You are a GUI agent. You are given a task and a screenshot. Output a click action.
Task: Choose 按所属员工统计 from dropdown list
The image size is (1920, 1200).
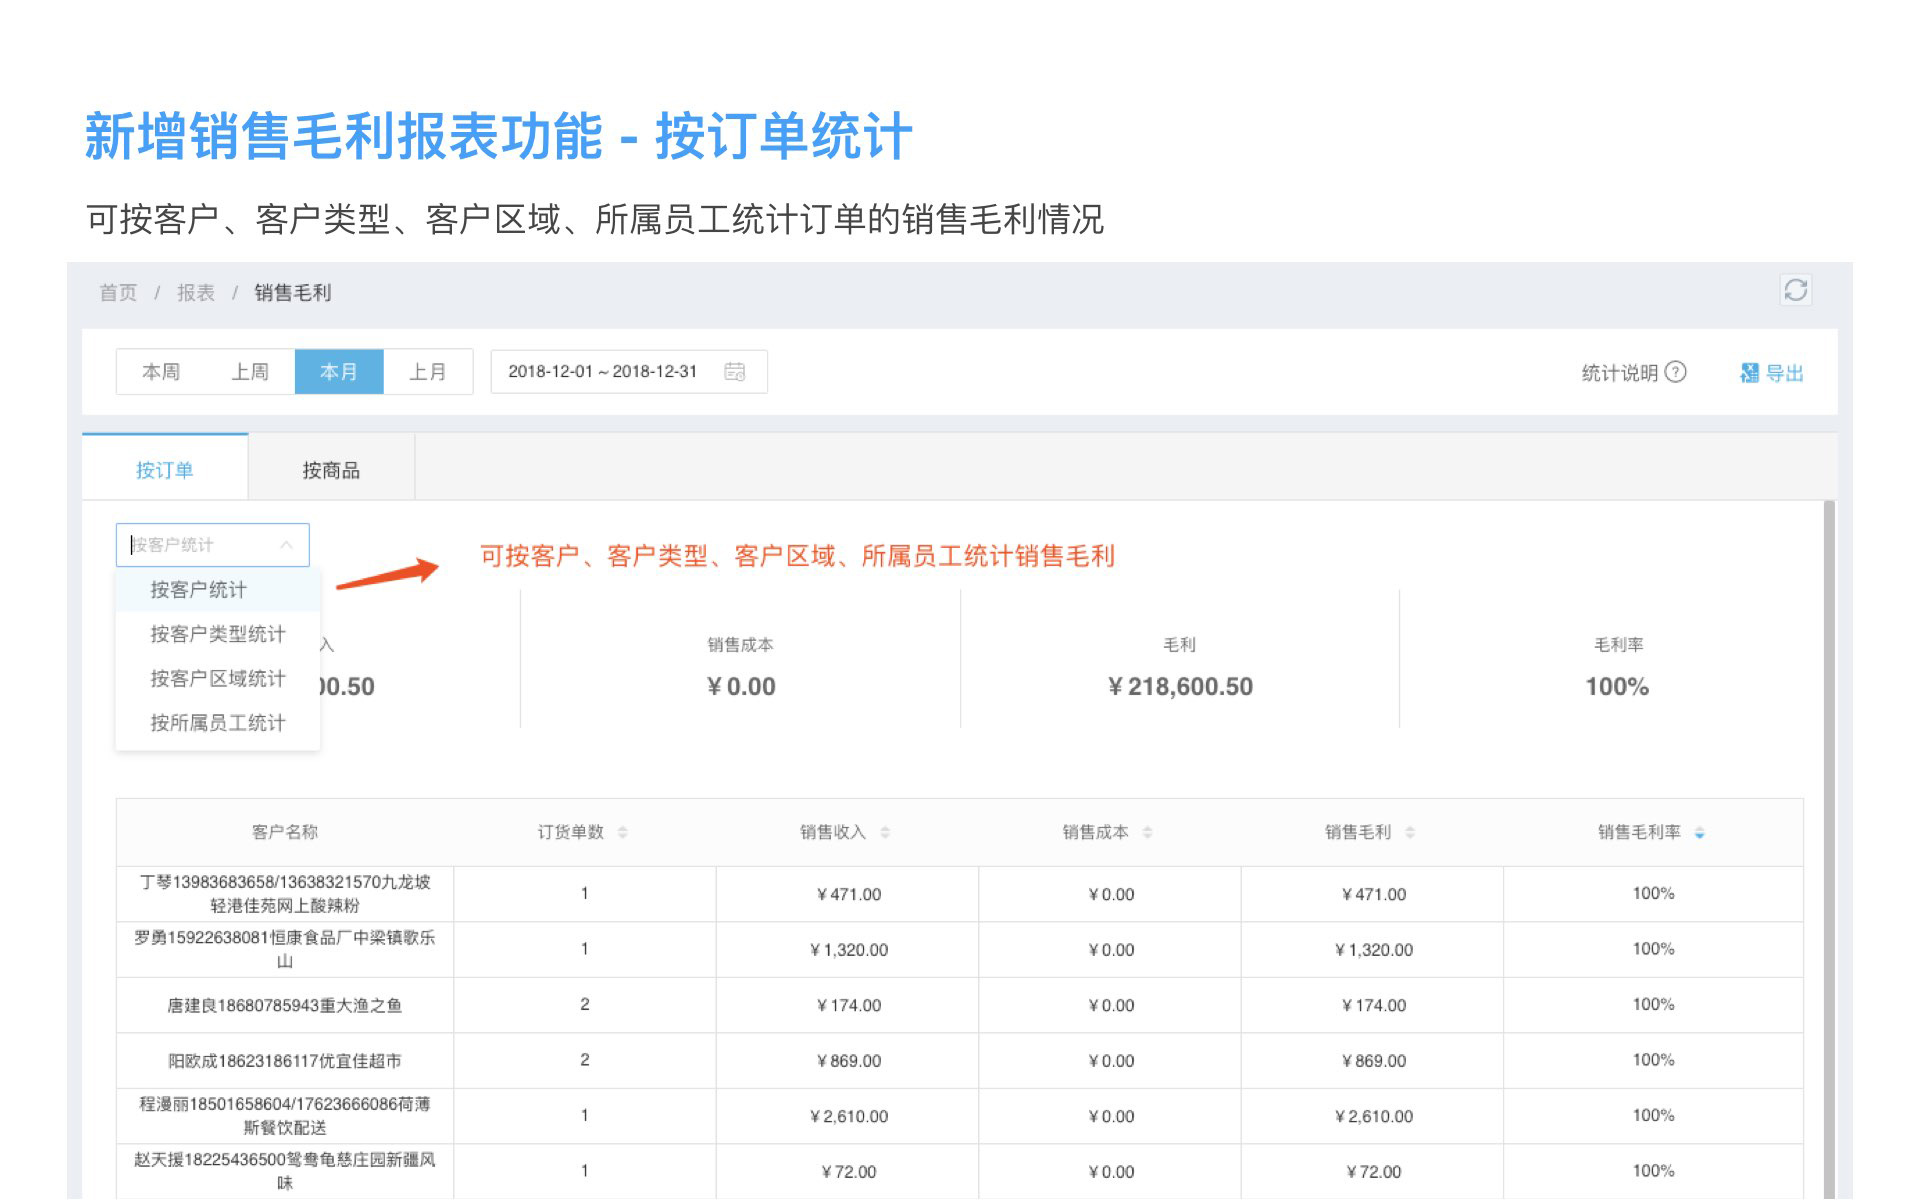pos(217,723)
